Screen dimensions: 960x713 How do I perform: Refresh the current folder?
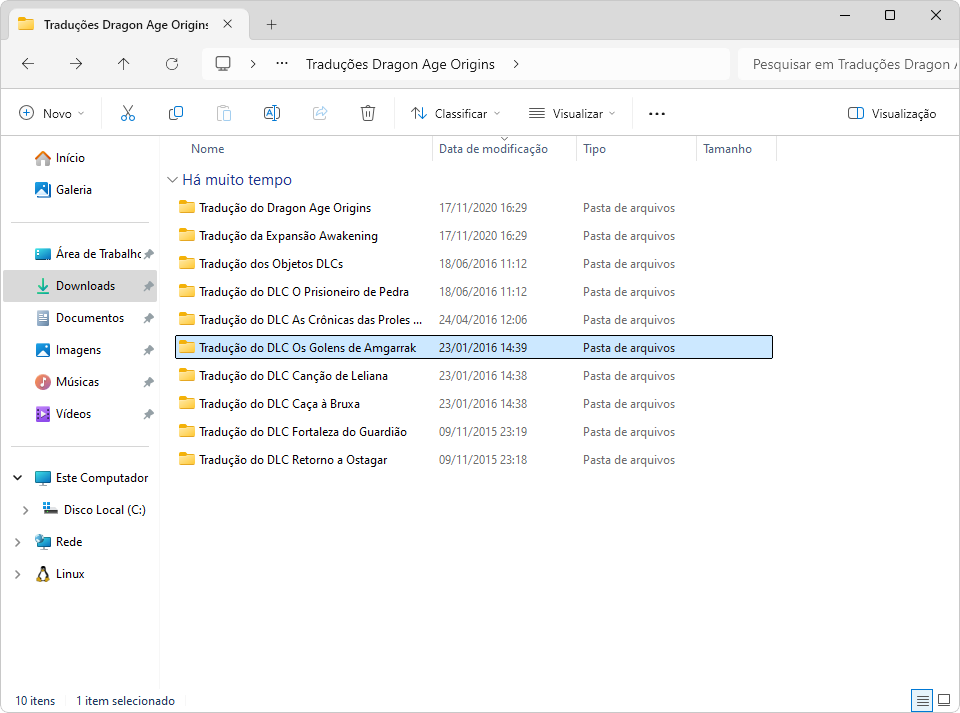coord(172,64)
